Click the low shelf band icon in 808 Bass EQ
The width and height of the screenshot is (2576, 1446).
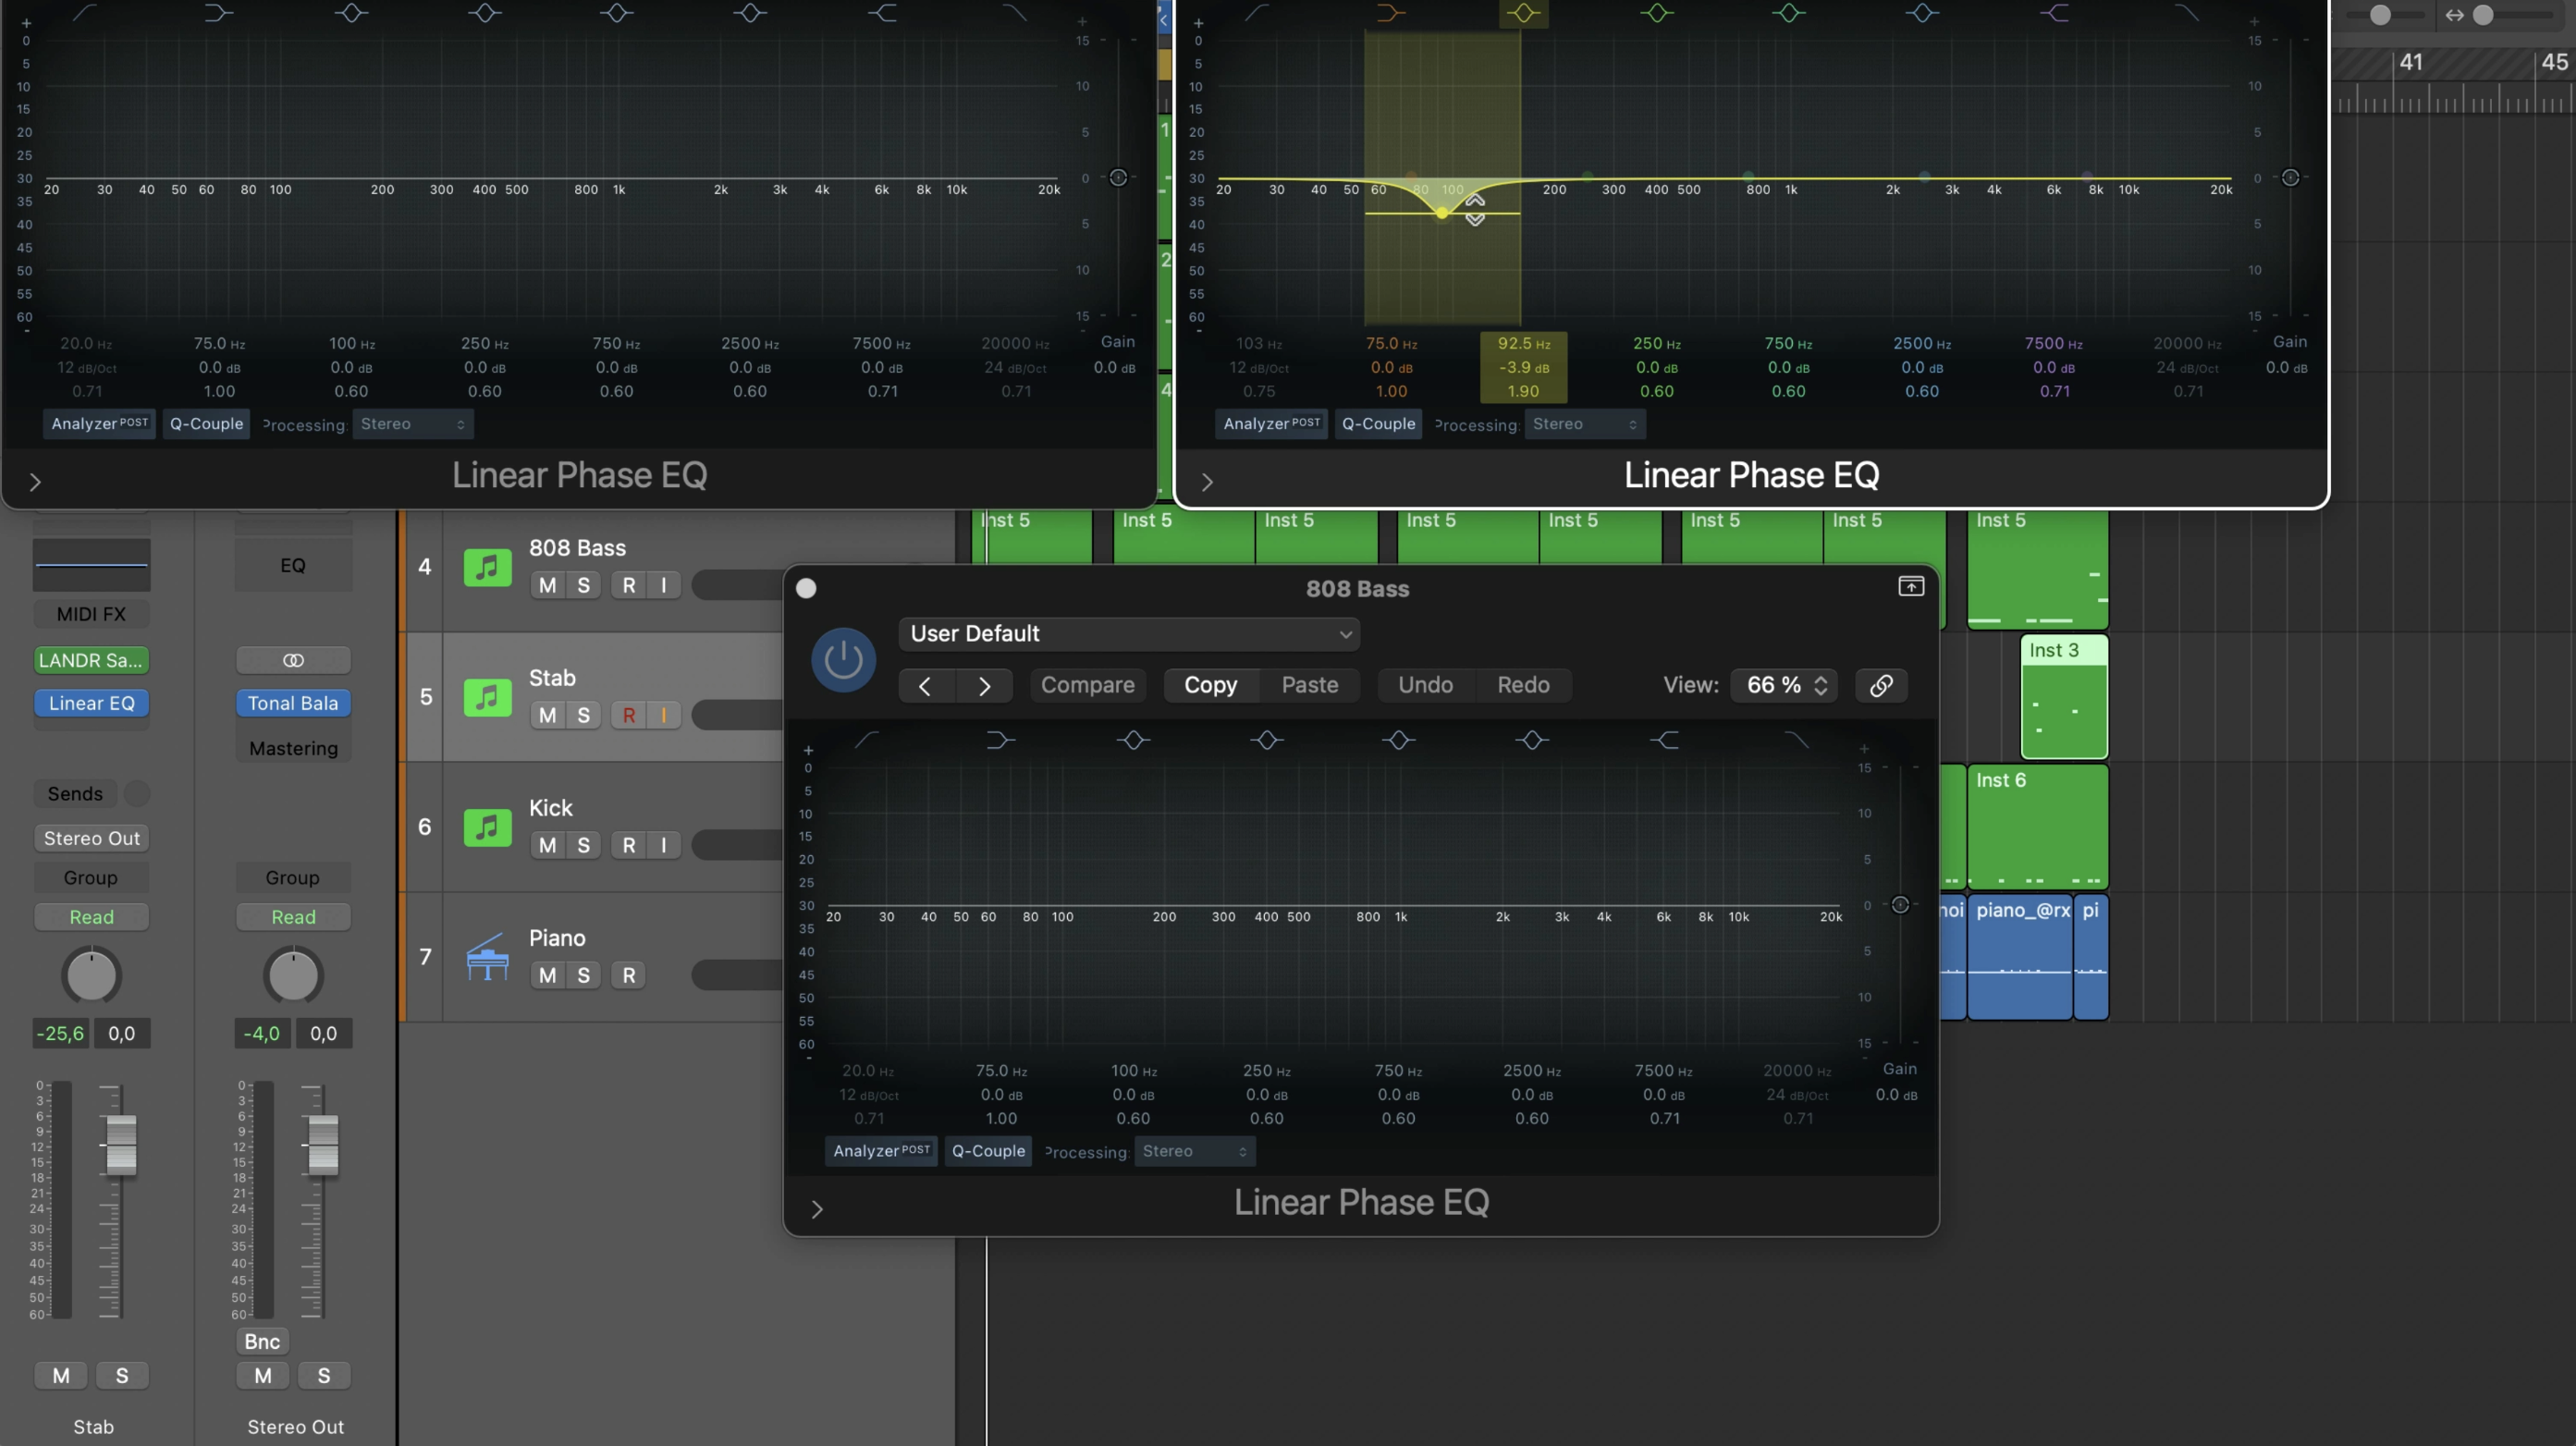click(x=1000, y=740)
